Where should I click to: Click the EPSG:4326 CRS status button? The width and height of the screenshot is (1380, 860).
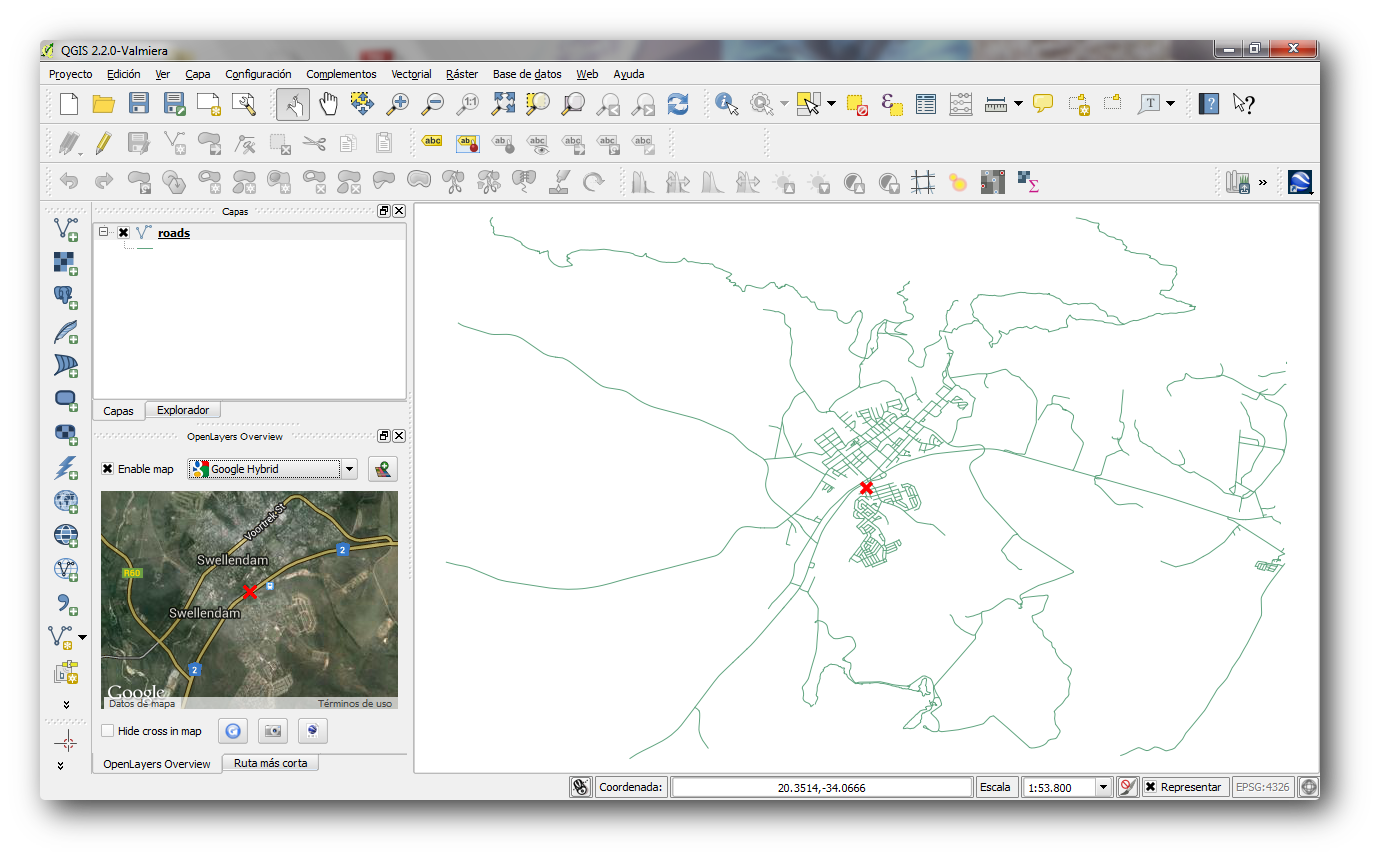1263,787
